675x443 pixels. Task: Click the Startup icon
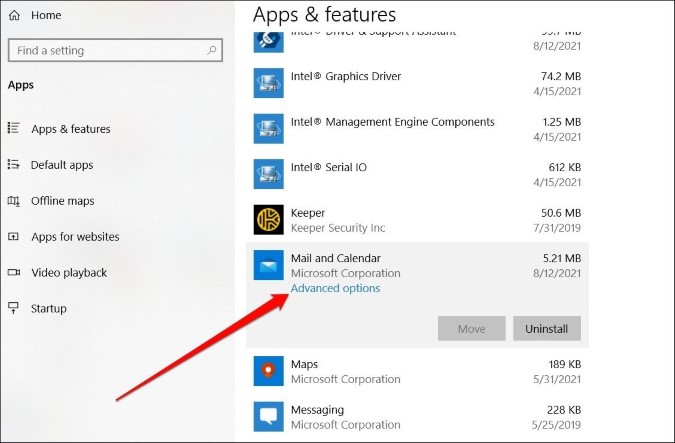pyautogui.click(x=13, y=308)
